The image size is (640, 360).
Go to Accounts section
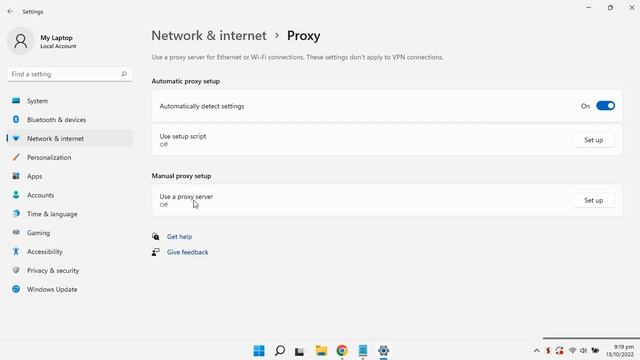[x=40, y=195]
